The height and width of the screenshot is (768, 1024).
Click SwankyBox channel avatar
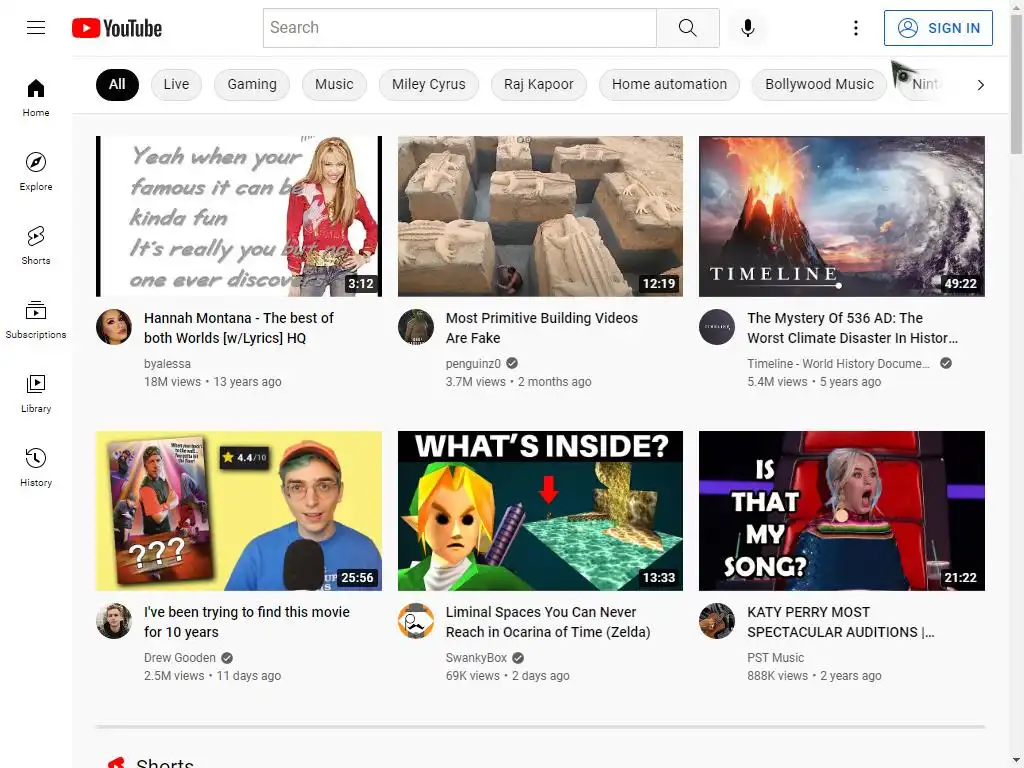pos(416,621)
